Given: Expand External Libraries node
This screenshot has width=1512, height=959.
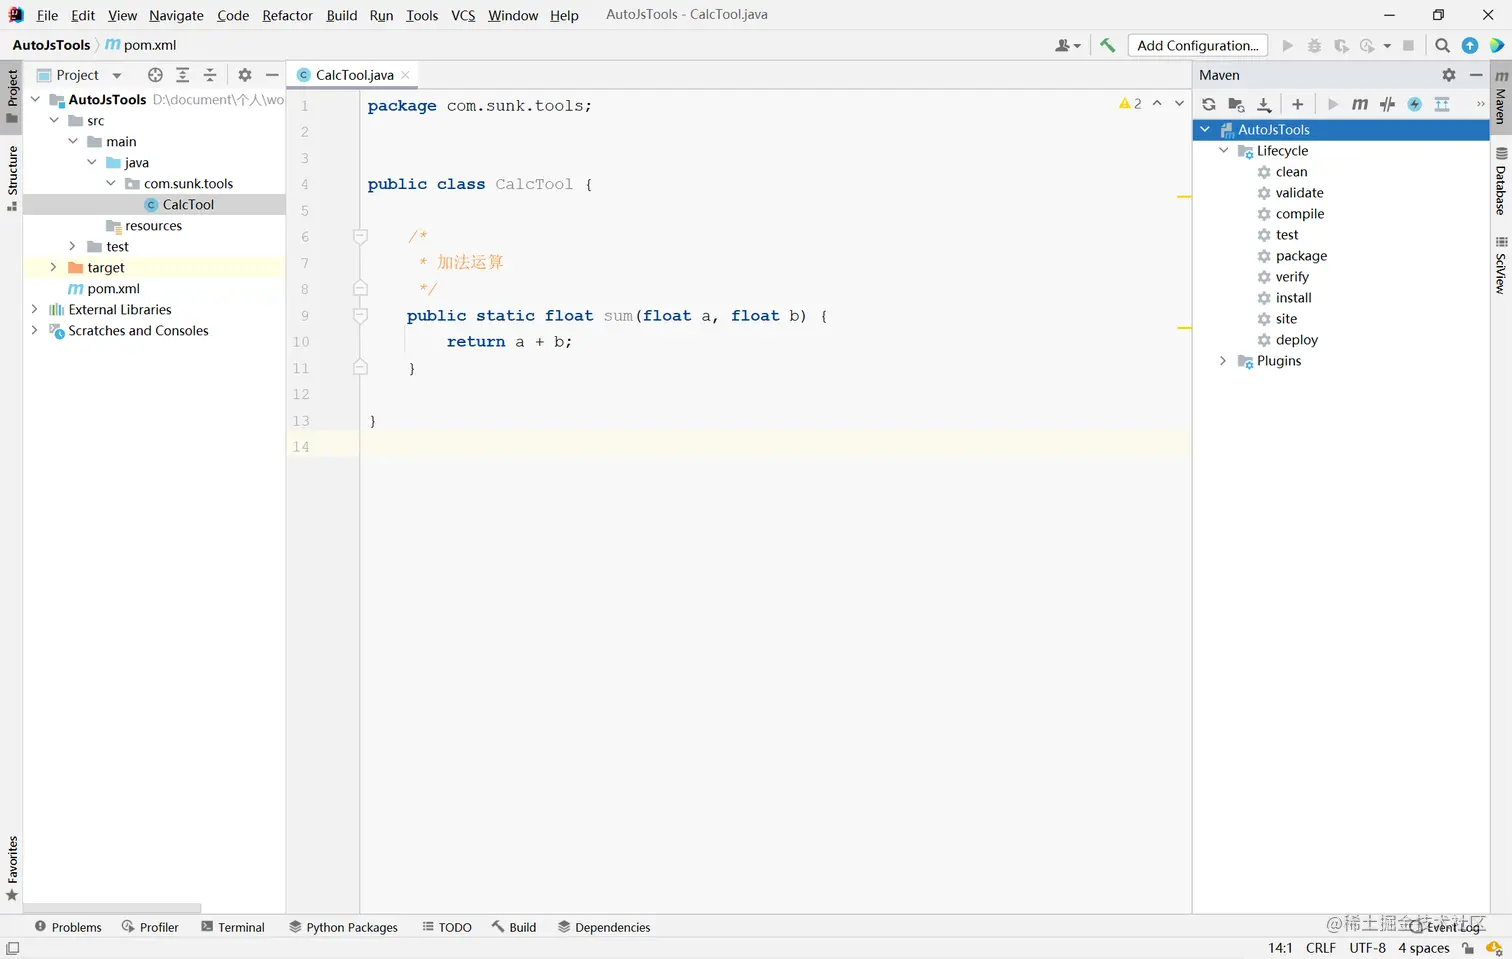Looking at the screenshot, I should (34, 309).
